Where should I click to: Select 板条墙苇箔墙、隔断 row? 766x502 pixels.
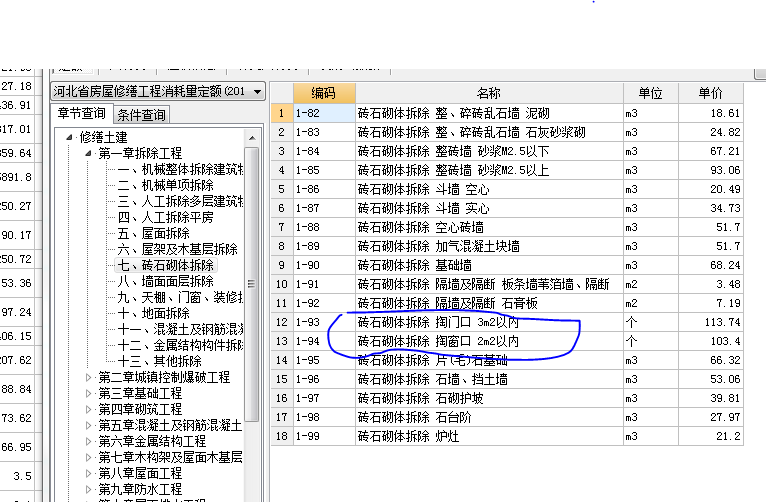[507, 284]
